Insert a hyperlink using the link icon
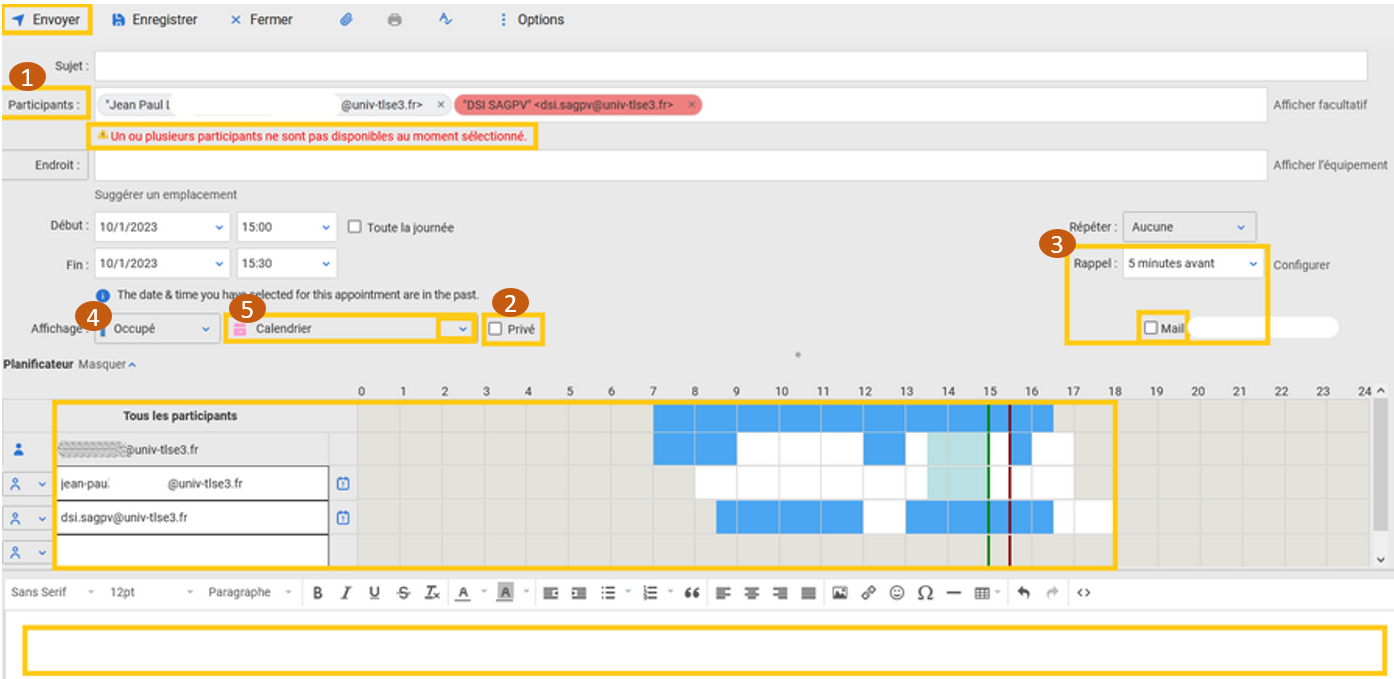The image size is (1394, 679). pyautogui.click(x=868, y=593)
